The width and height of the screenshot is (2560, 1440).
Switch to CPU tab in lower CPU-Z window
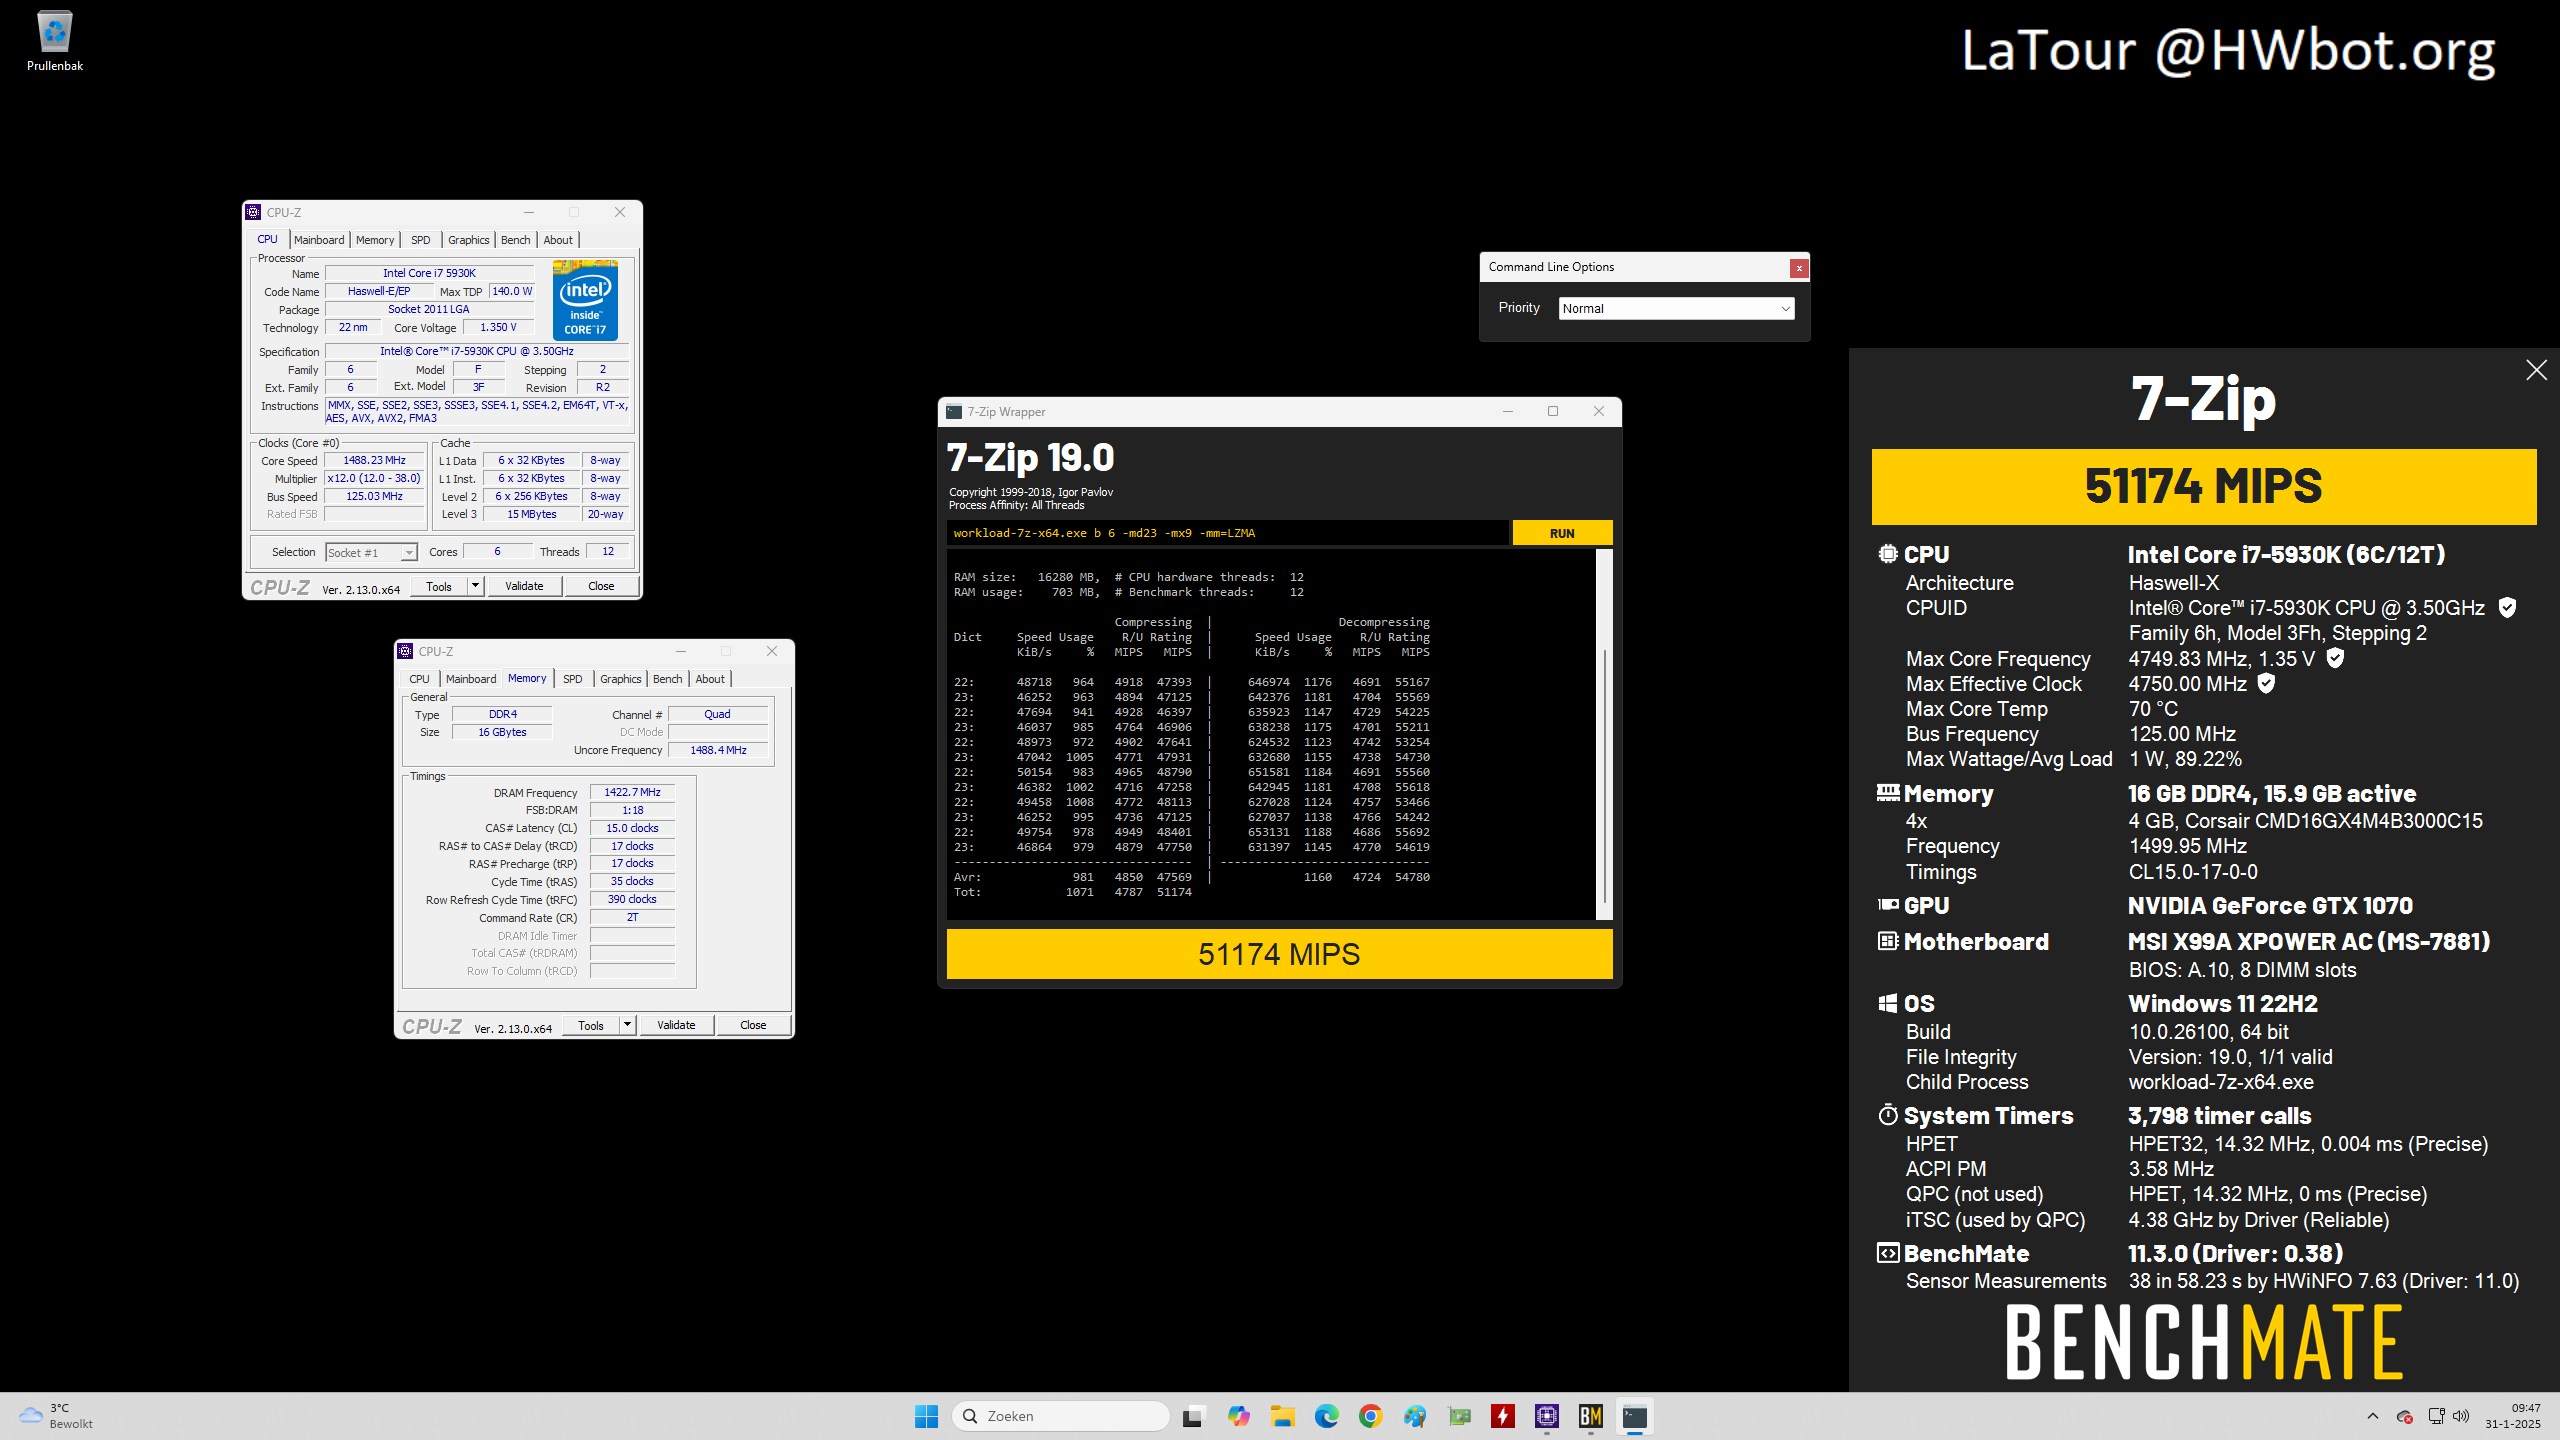pyautogui.click(x=419, y=679)
